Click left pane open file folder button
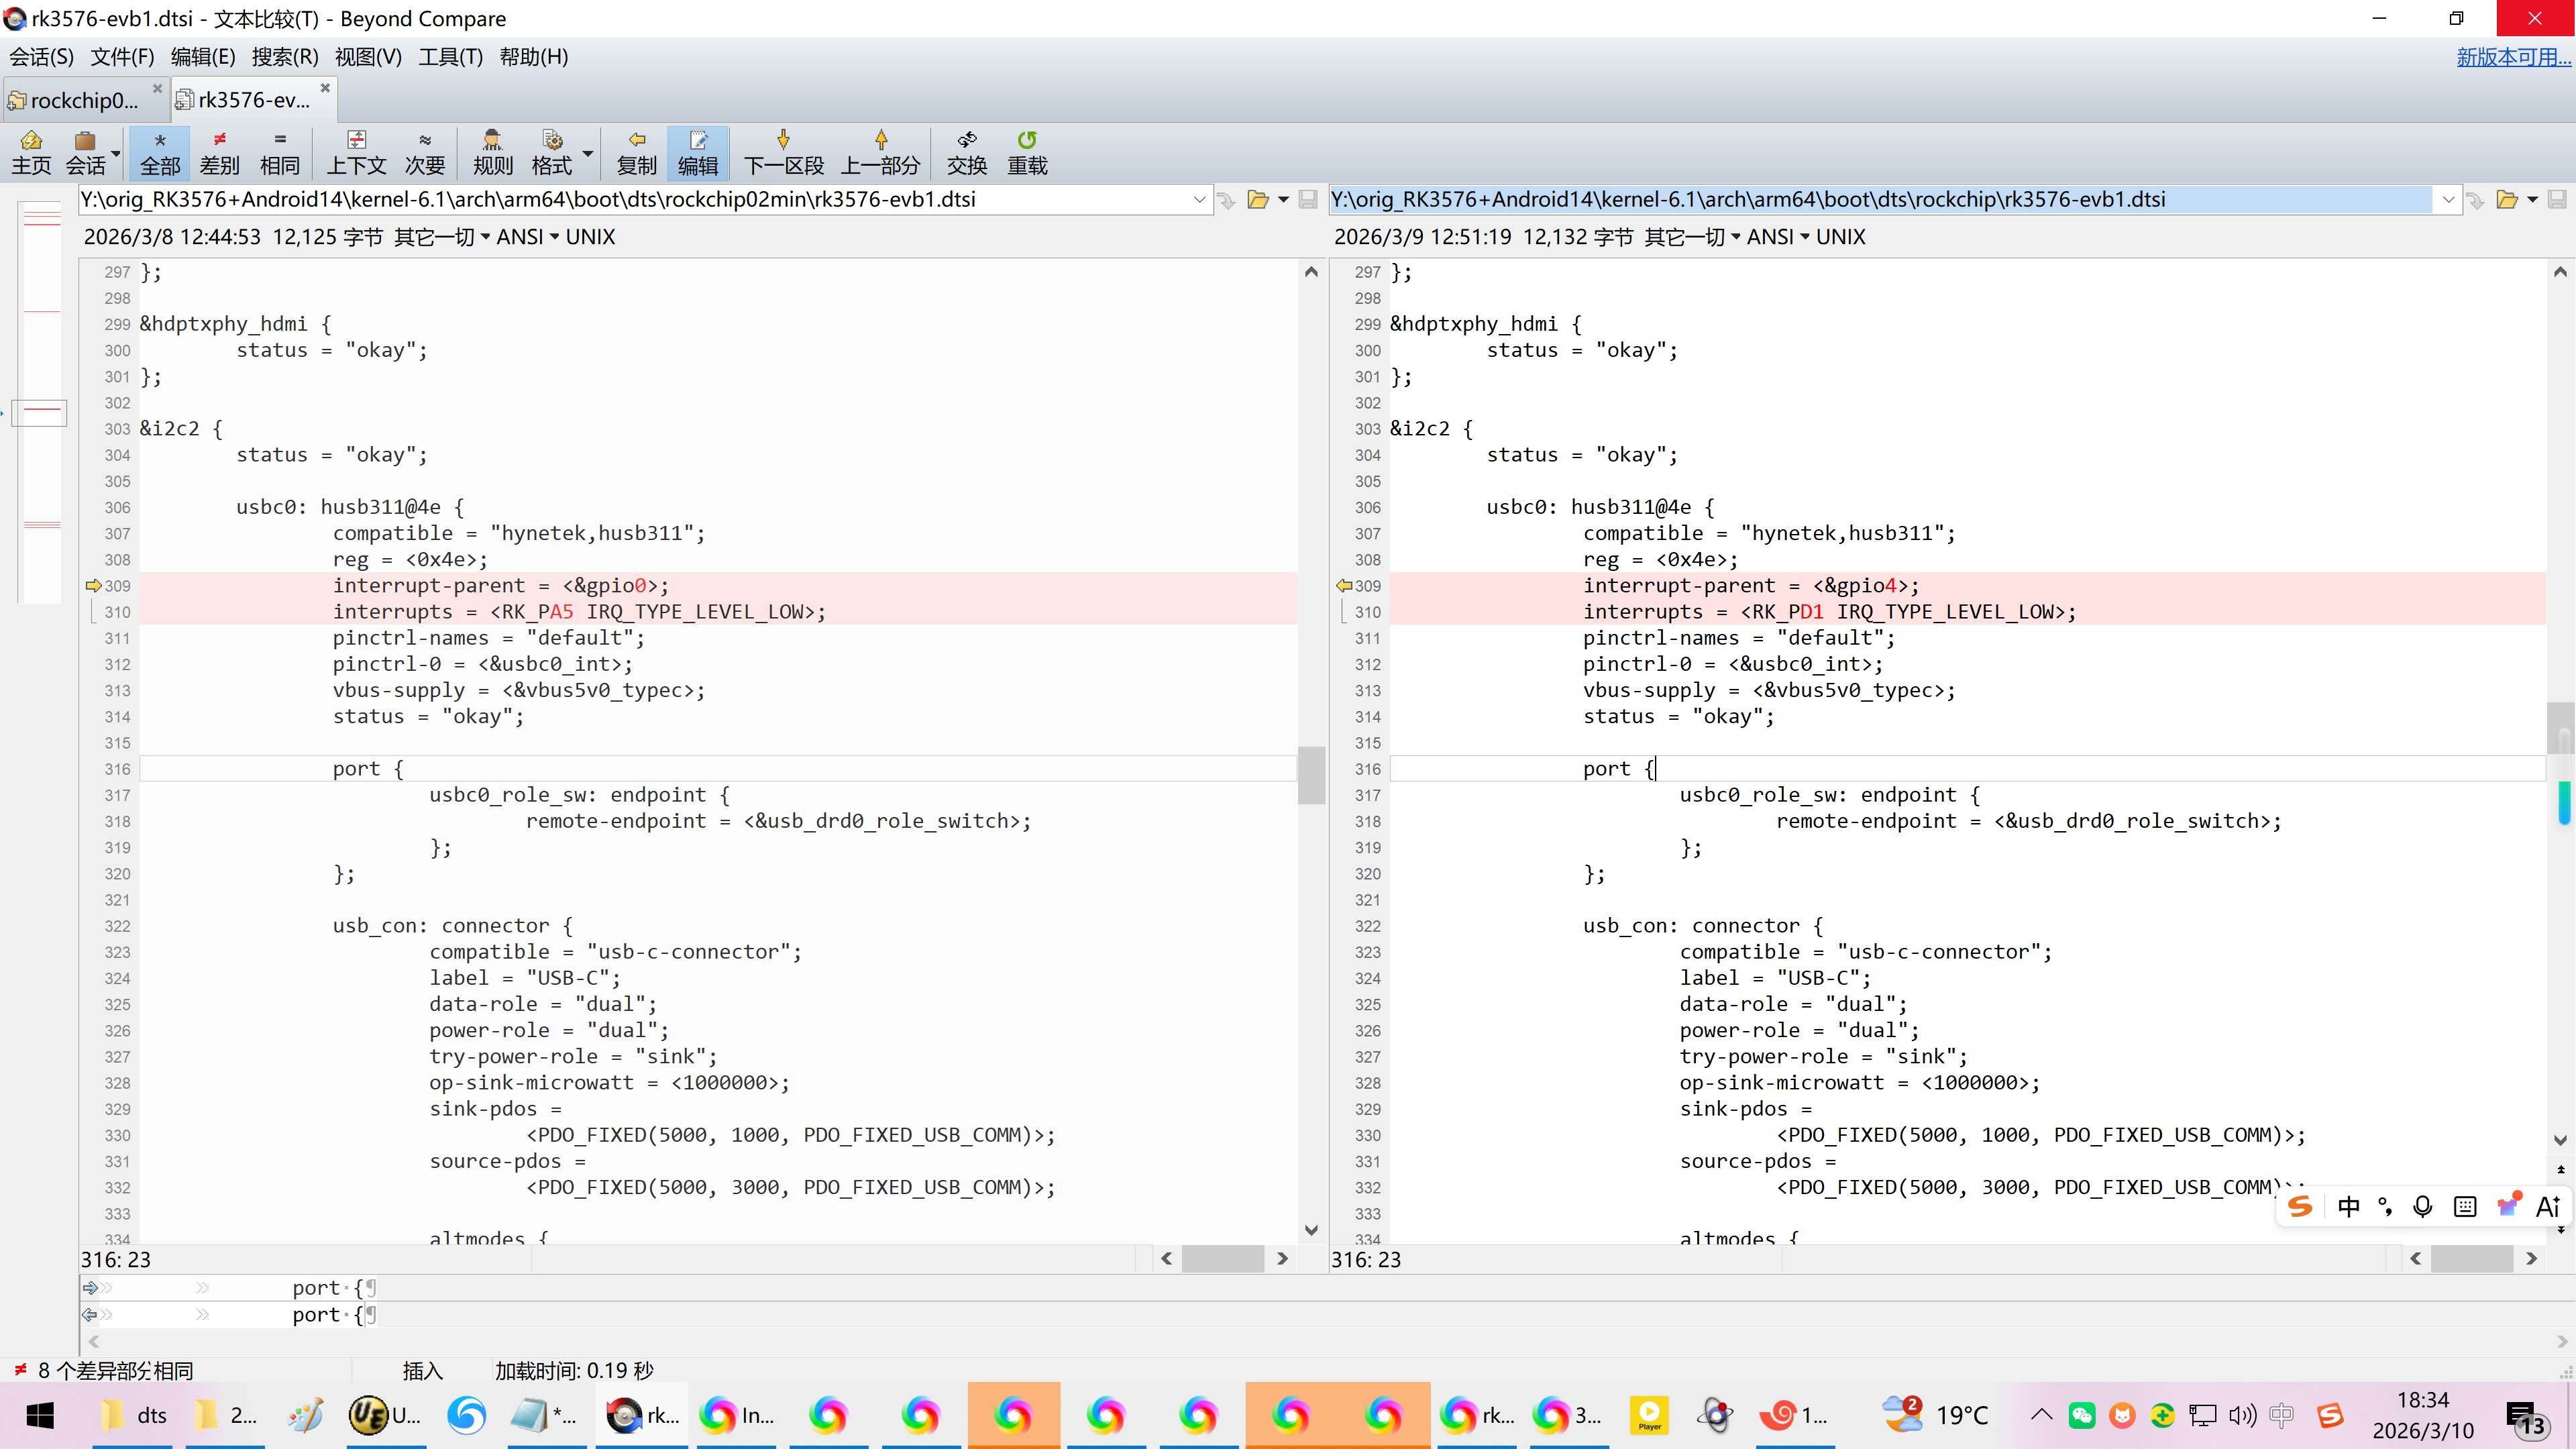 tap(1257, 200)
